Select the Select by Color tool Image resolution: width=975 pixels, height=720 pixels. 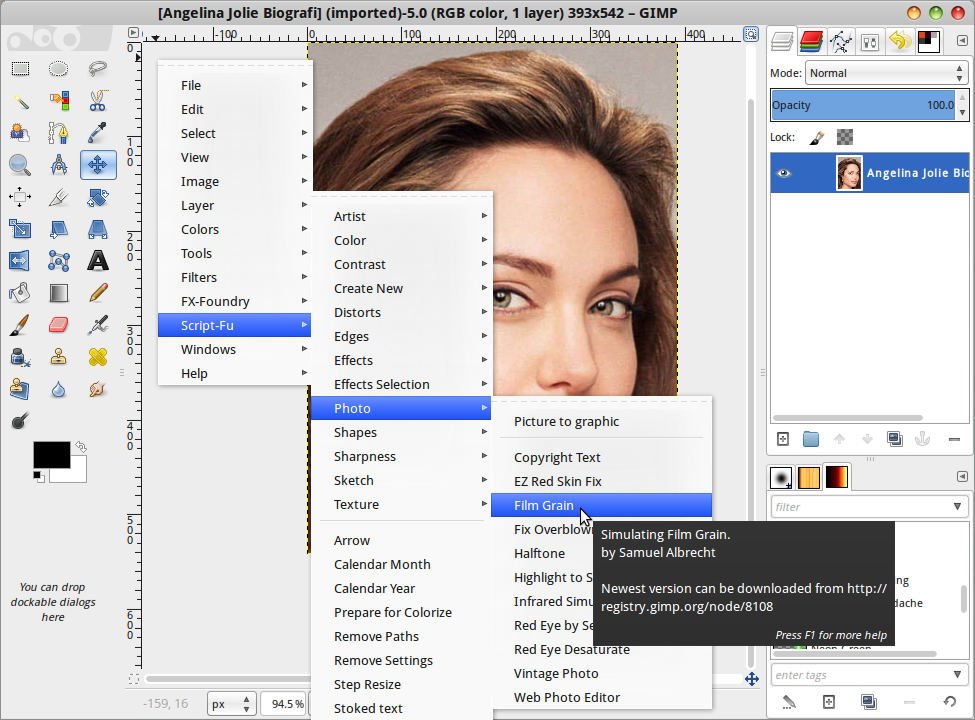click(x=58, y=100)
